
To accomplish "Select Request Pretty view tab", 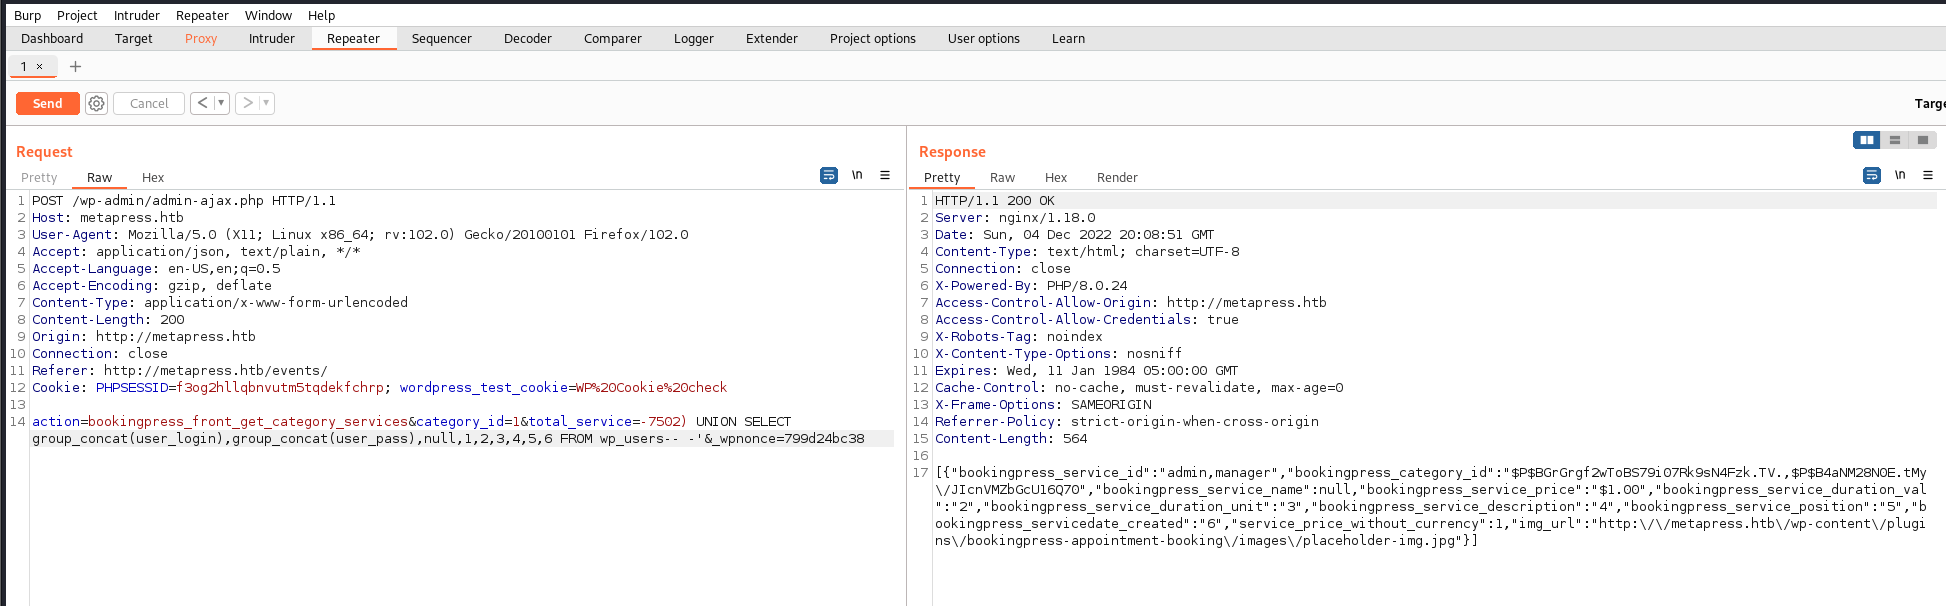I will tap(39, 178).
